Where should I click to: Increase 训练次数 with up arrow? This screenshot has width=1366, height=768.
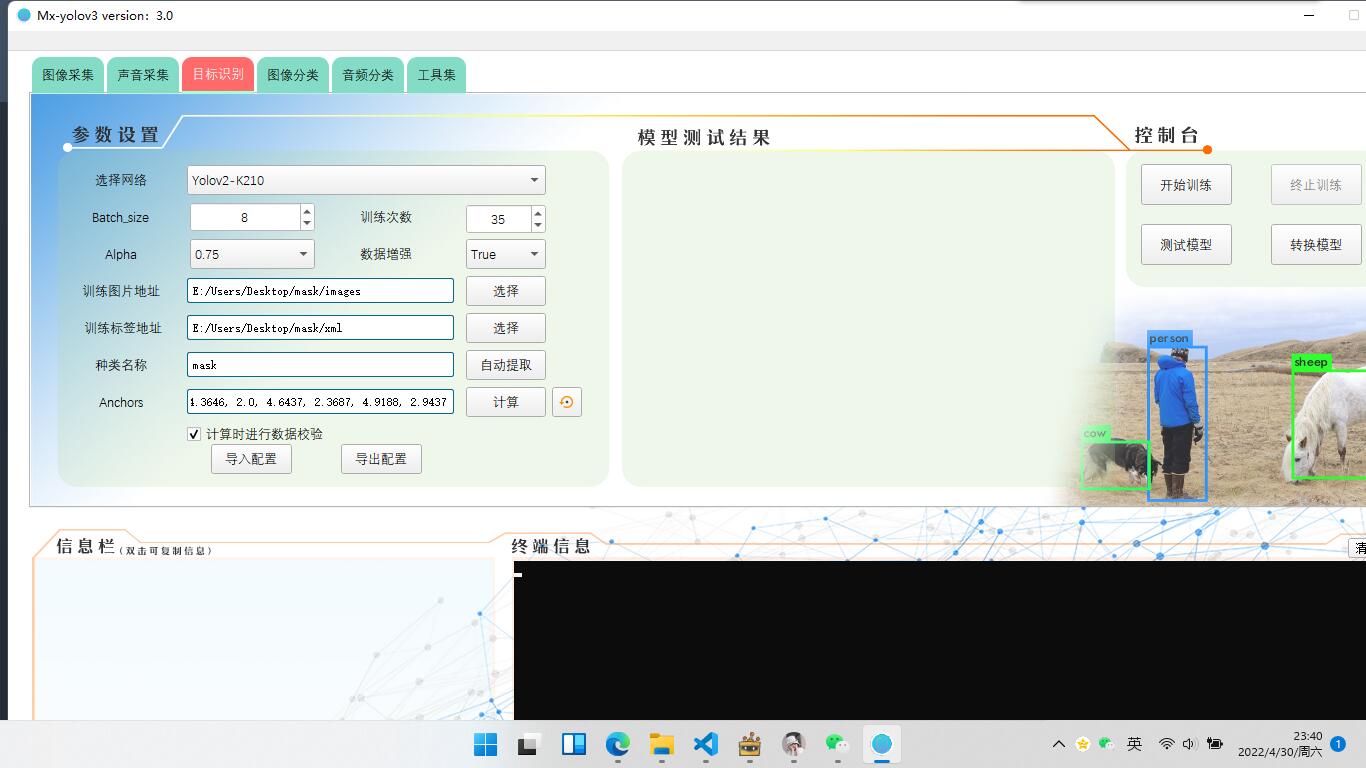point(538,212)
